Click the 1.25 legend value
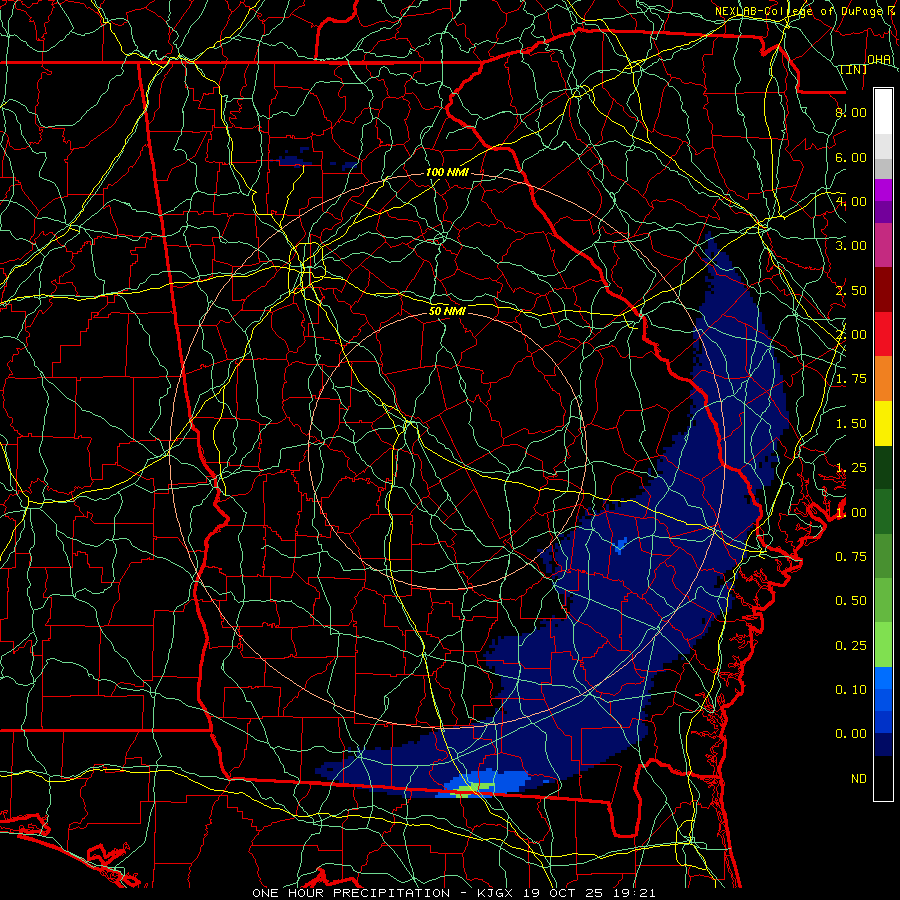900x900 pixels. point(851,467)
